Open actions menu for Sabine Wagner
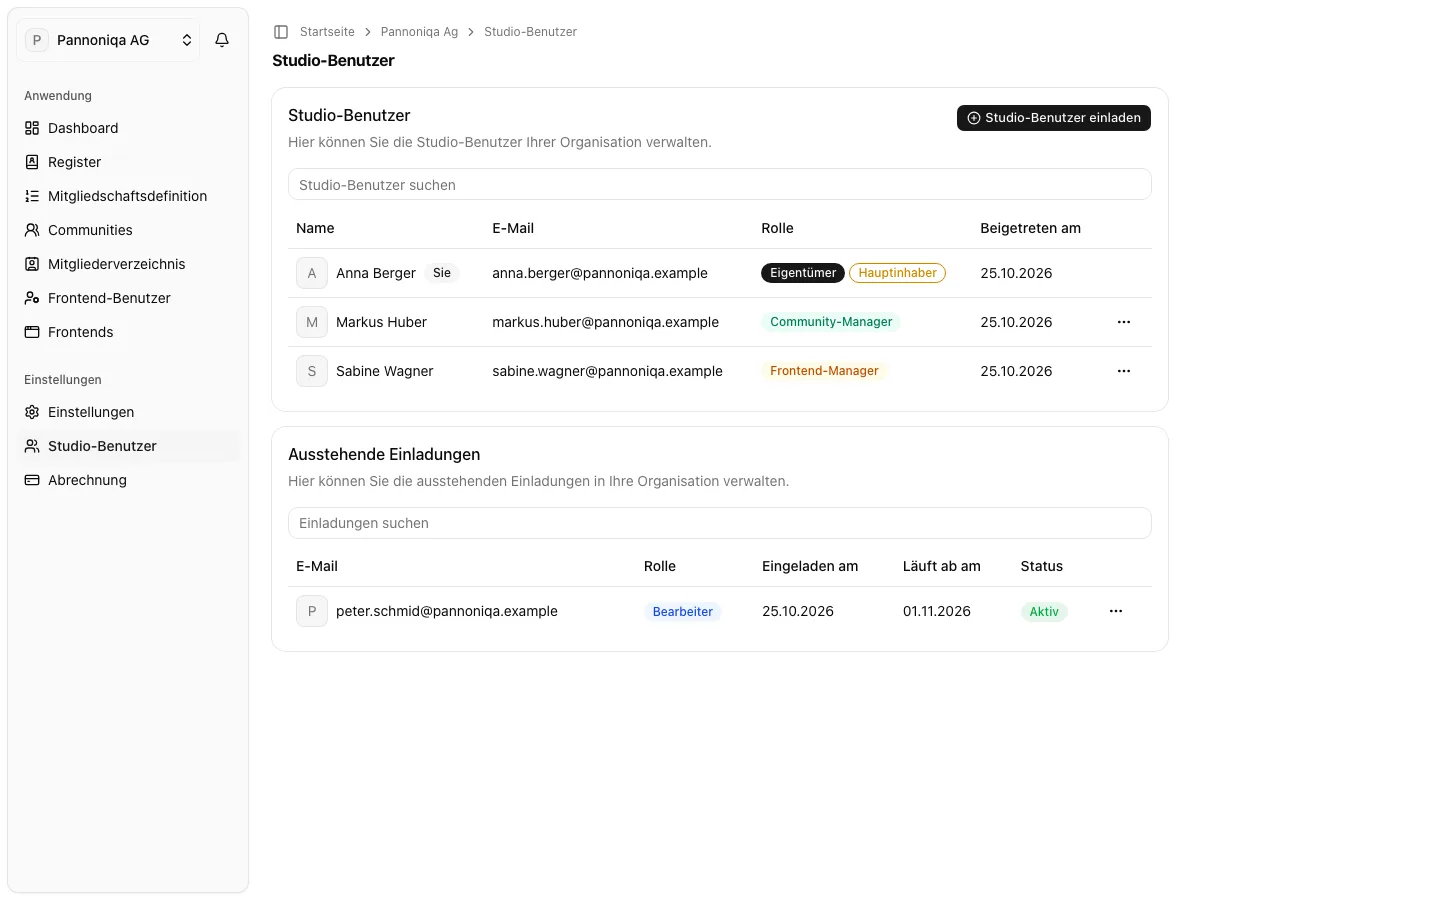Screen dimensions: 1440x900 (x=1124, y=371)
